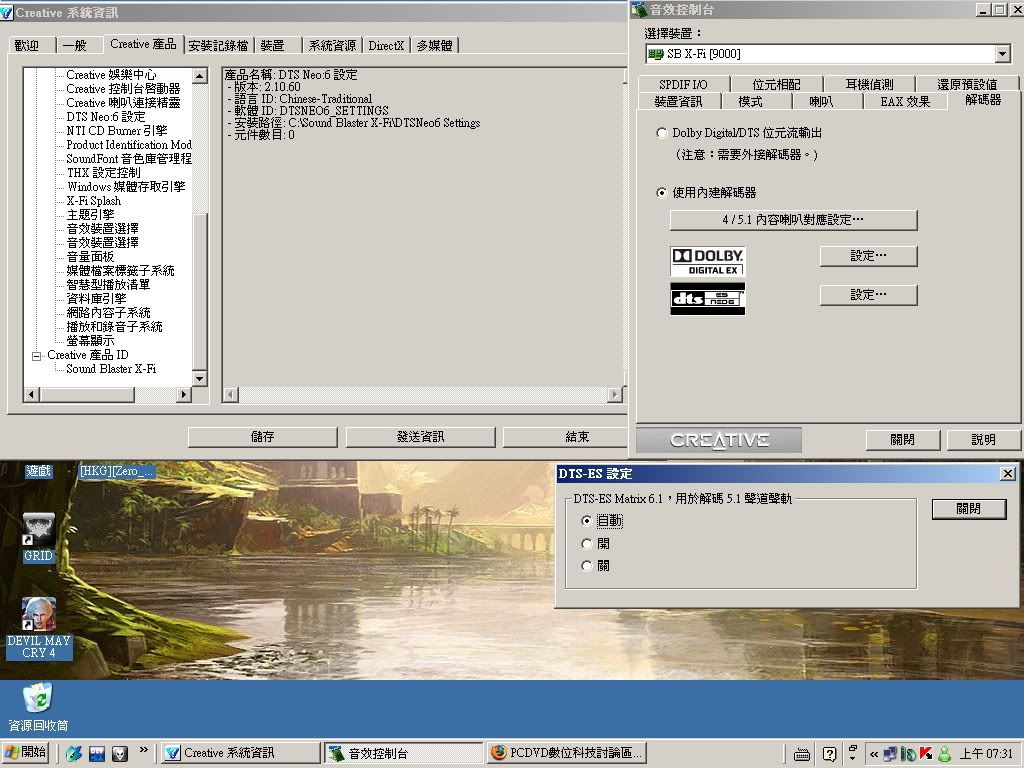
Task: Click the red K antivirus tray icon
Action: click(x=925, y=754)
